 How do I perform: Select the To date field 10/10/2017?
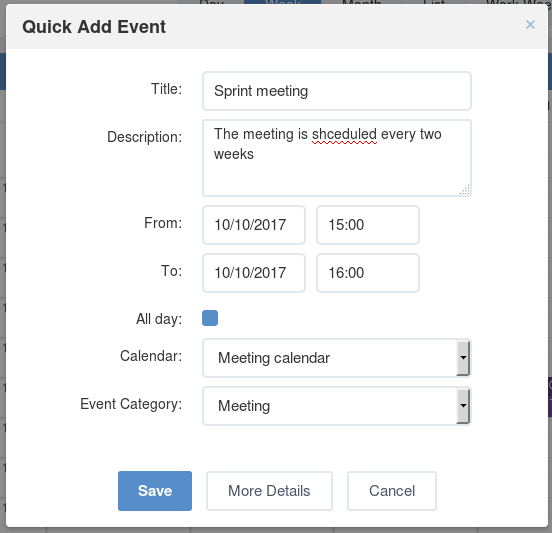[x=254, y=273]
